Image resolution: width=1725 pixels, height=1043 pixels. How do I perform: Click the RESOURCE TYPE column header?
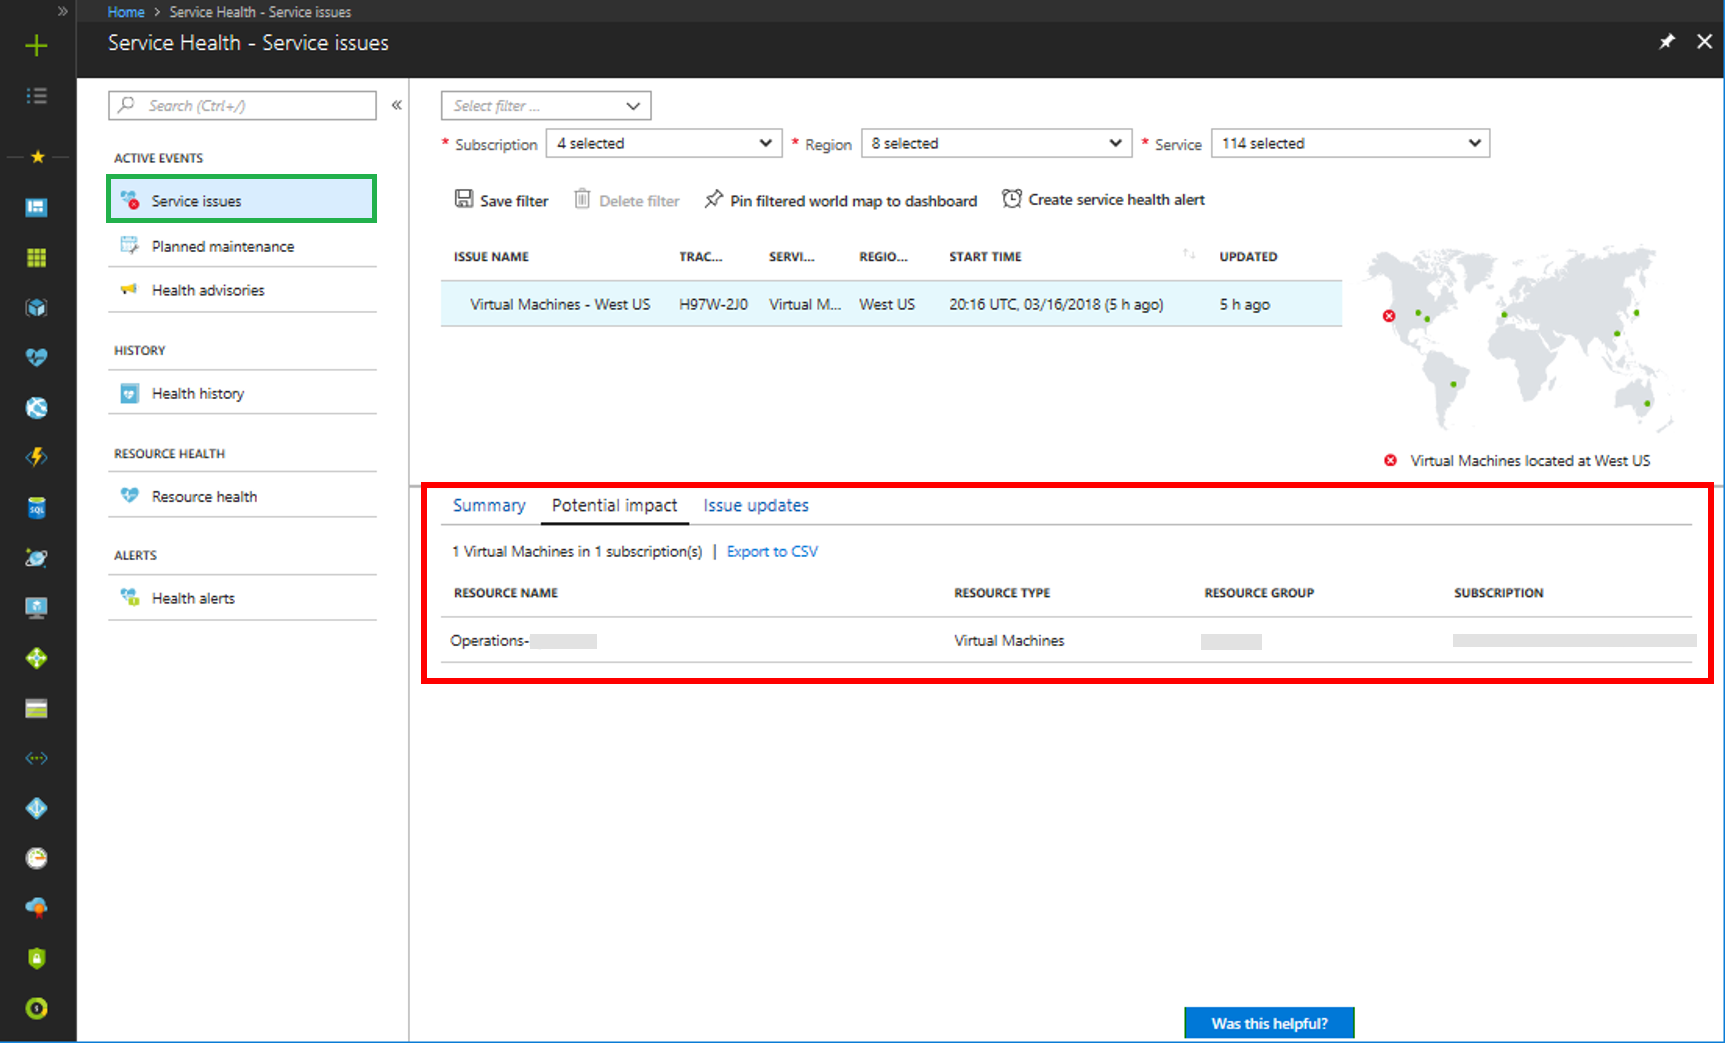click(1002, 593)
